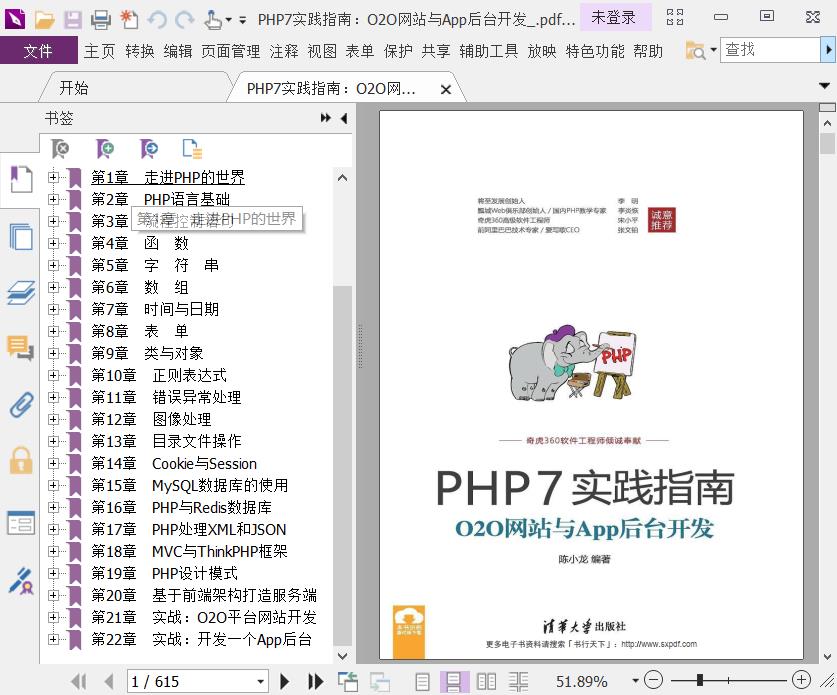This screenshot has height=695, width=837.
Task: Open the Security lock panel
Action: coord(21,460)
